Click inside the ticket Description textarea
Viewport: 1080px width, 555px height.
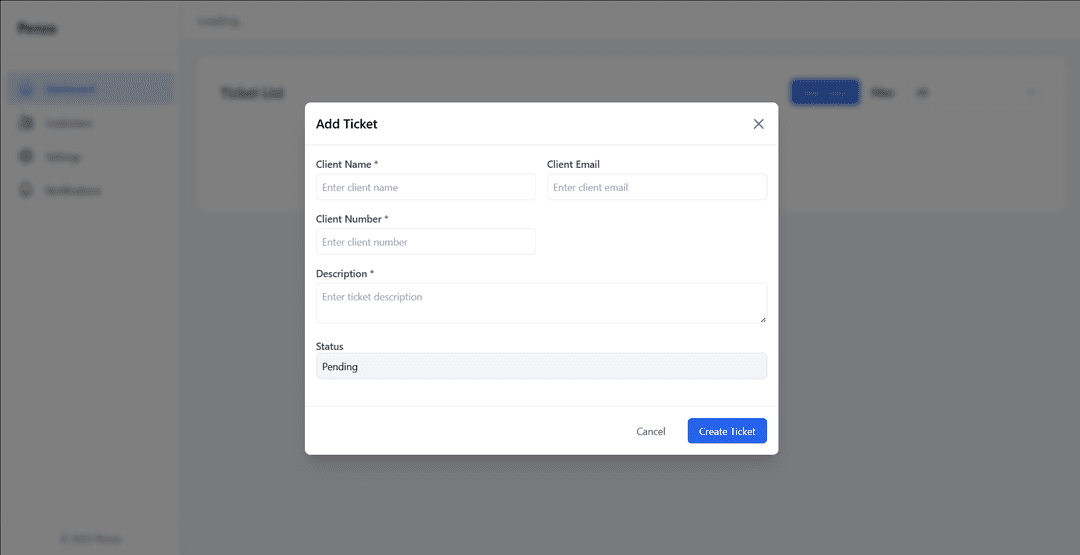(x=541, y=302)
